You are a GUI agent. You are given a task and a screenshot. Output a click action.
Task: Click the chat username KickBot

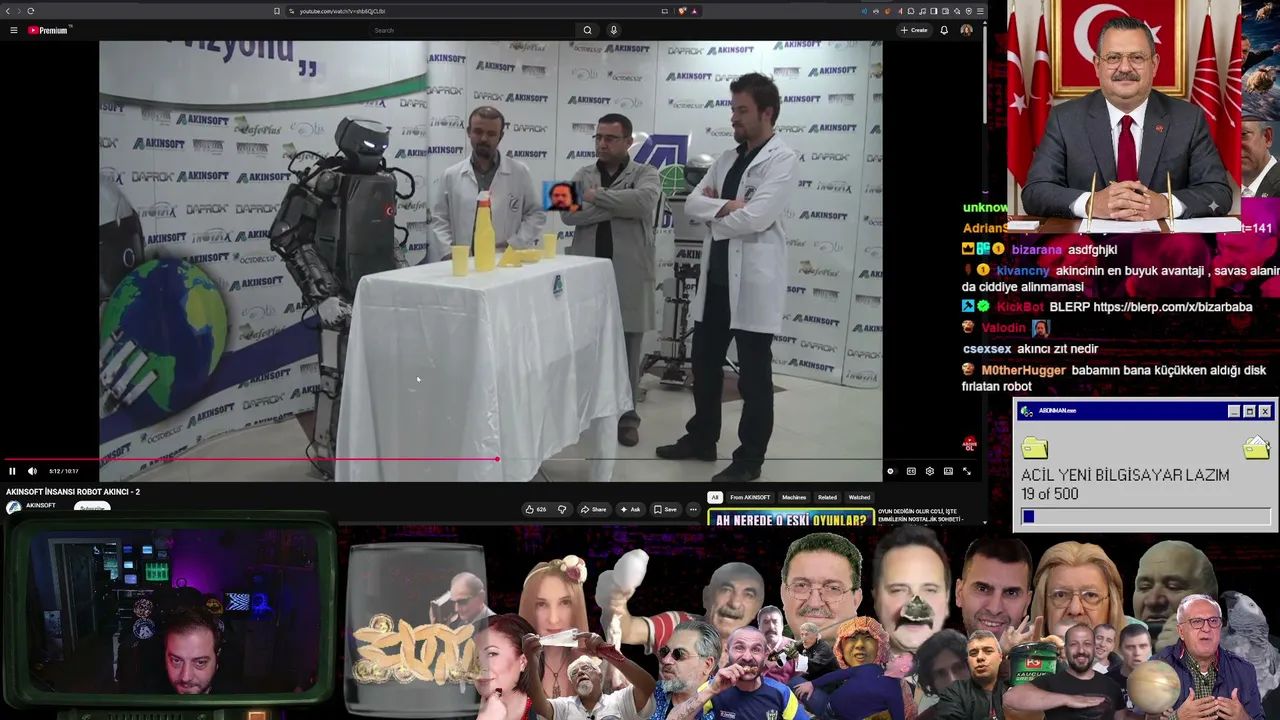[1020, 307]
